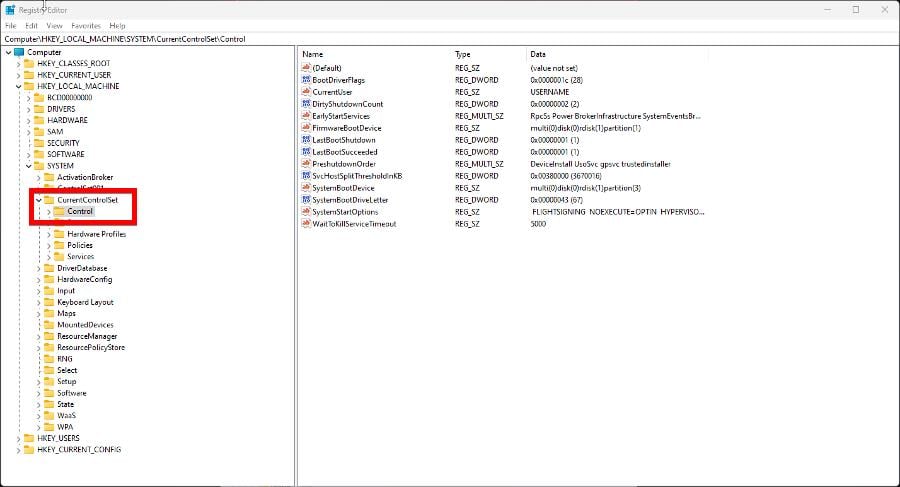
Task: Click the SECURITY folder icon
Action: [39, 142]
